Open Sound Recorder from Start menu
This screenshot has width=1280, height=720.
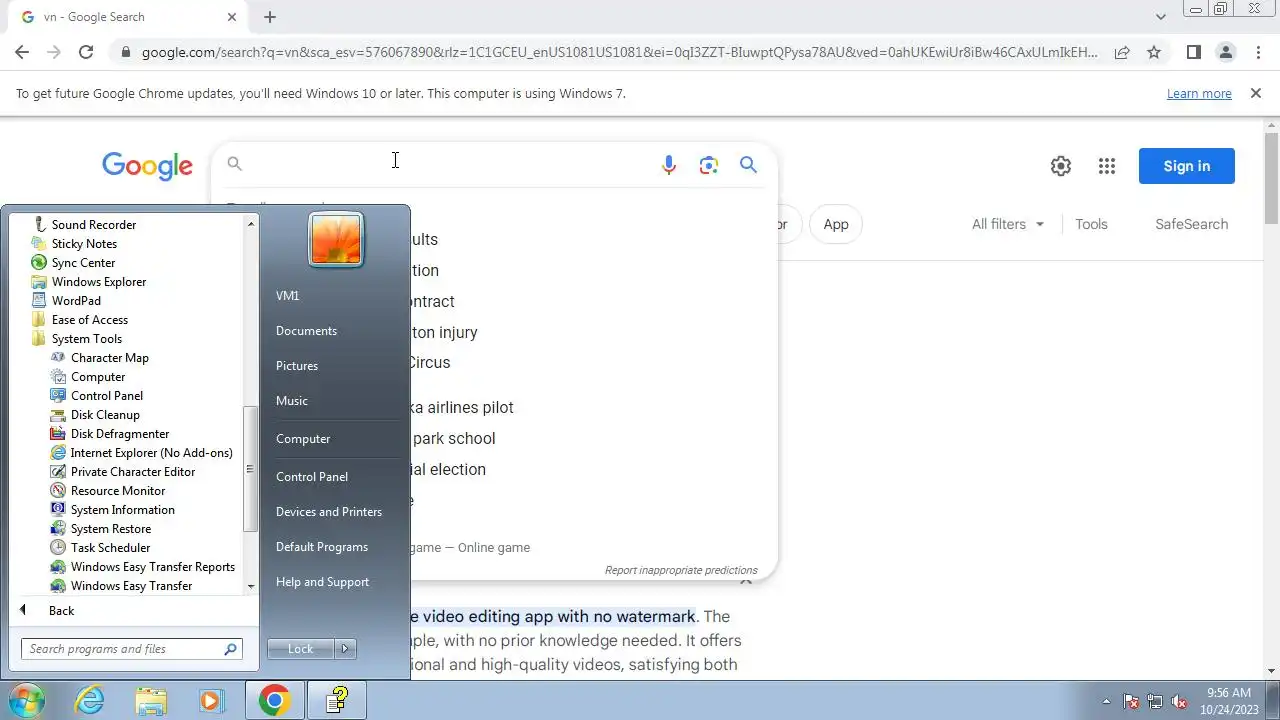click(93, 225)
